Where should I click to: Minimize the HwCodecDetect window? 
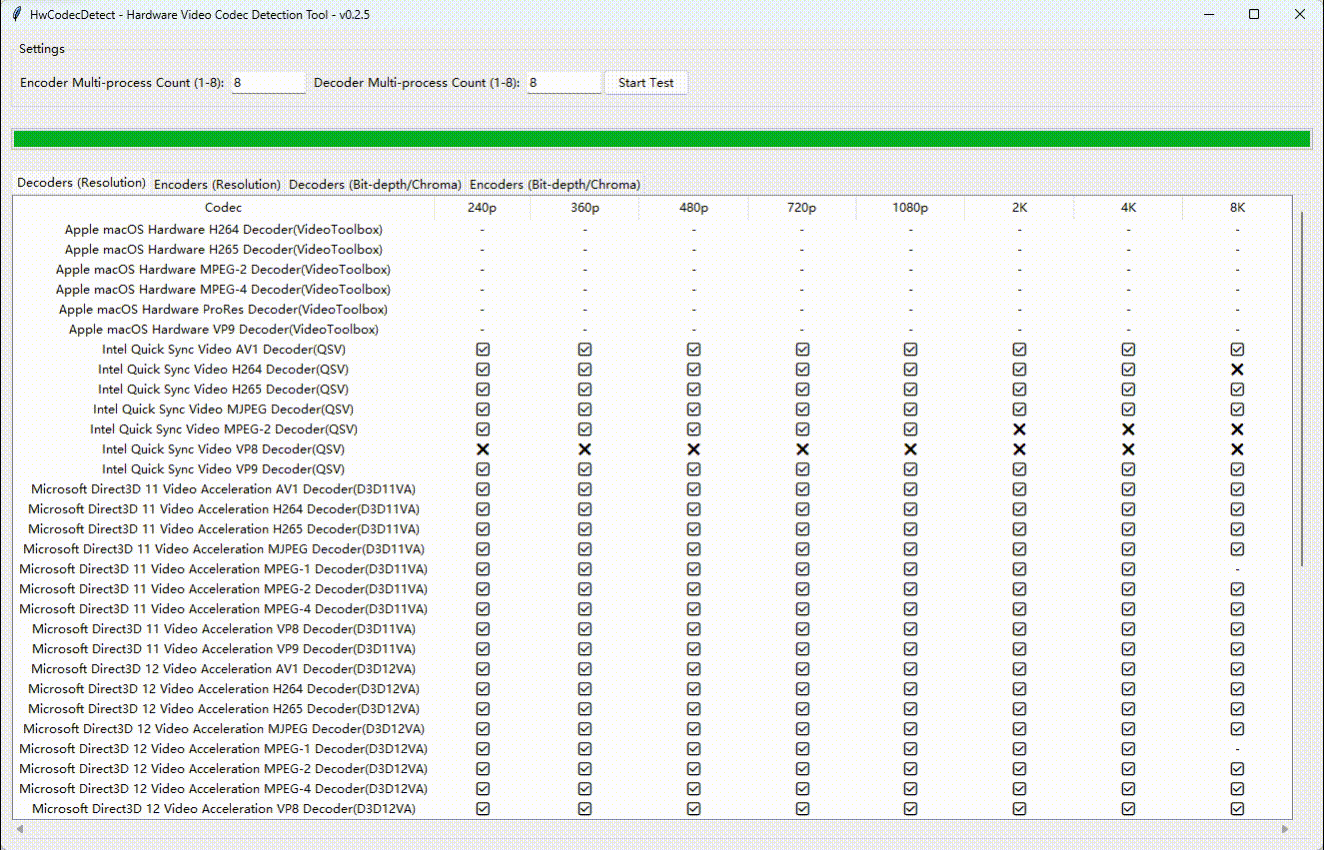pos(1208,15)
